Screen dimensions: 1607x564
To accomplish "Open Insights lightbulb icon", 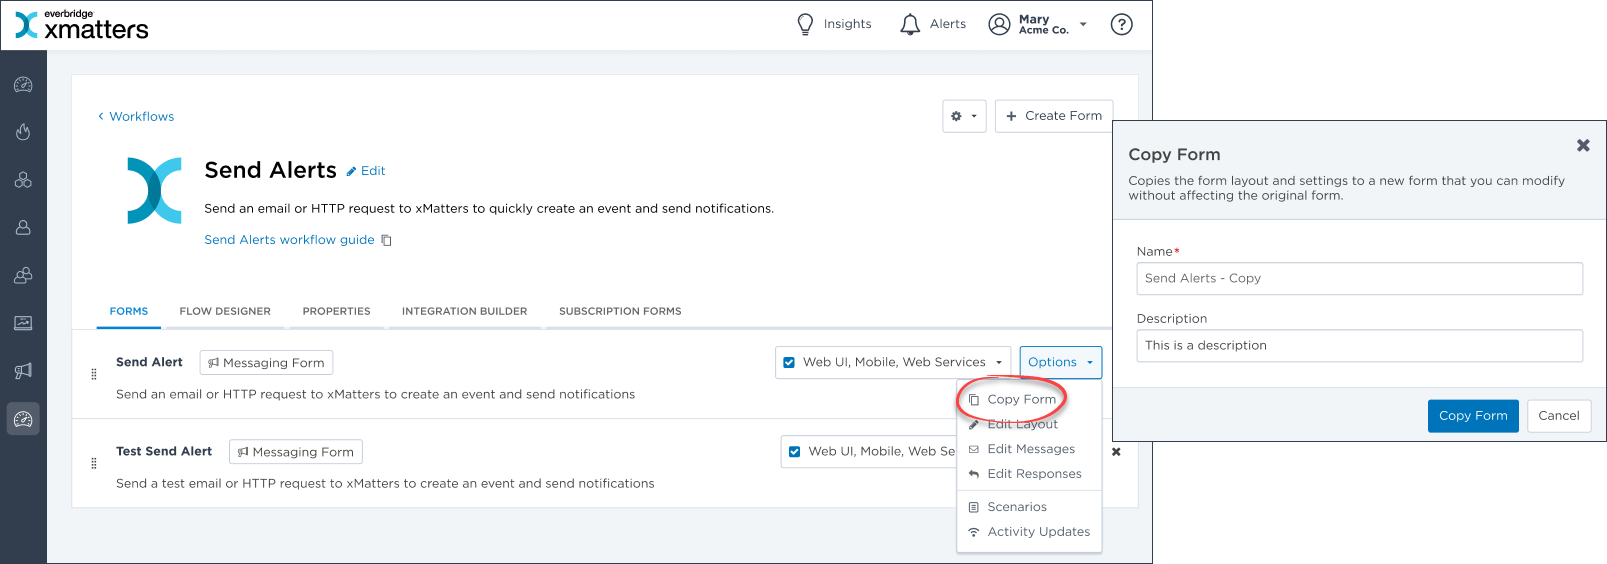I will [805, 24].
